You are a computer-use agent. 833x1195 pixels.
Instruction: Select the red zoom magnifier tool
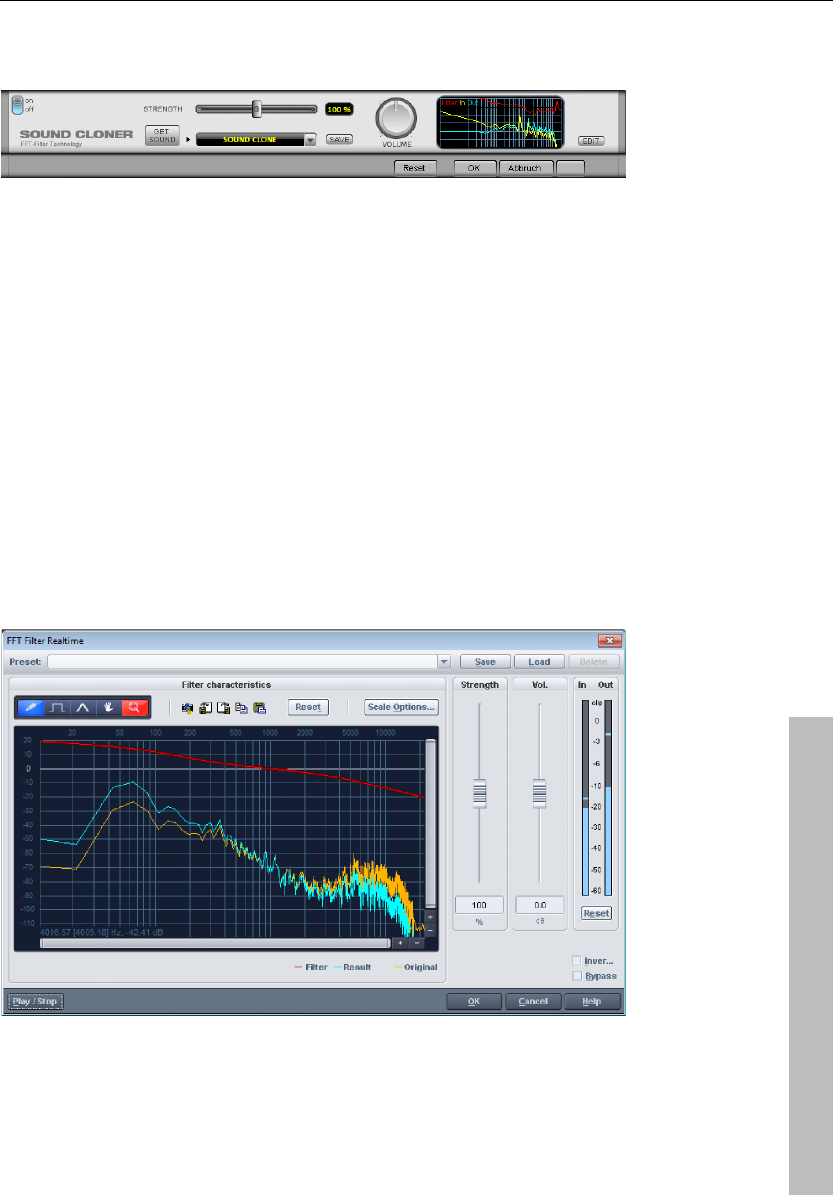click(135, 707)
